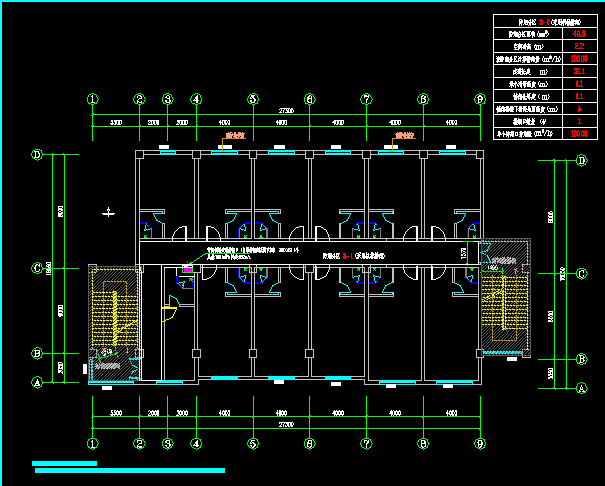
Task: Select axis bubble C on the left side
Action: (37, 268)
